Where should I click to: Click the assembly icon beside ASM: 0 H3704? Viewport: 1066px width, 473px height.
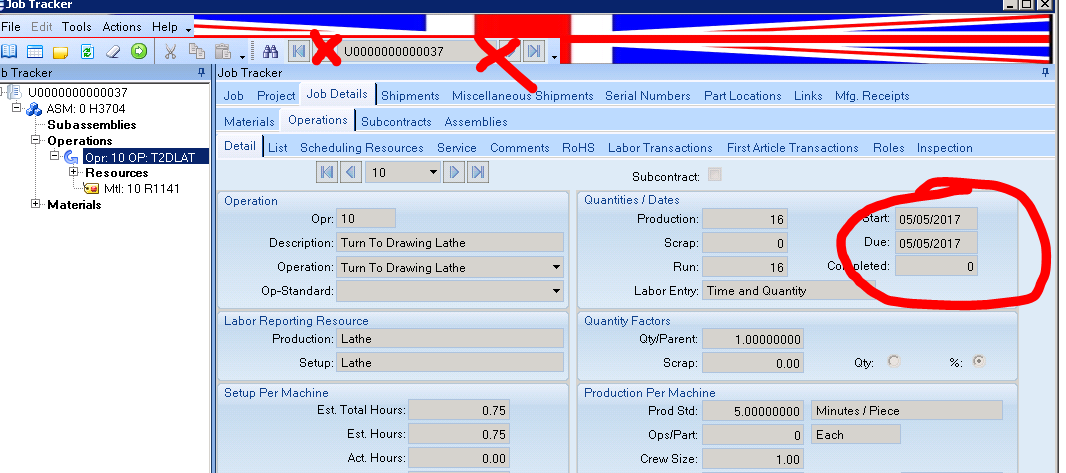tap(34, 109)
